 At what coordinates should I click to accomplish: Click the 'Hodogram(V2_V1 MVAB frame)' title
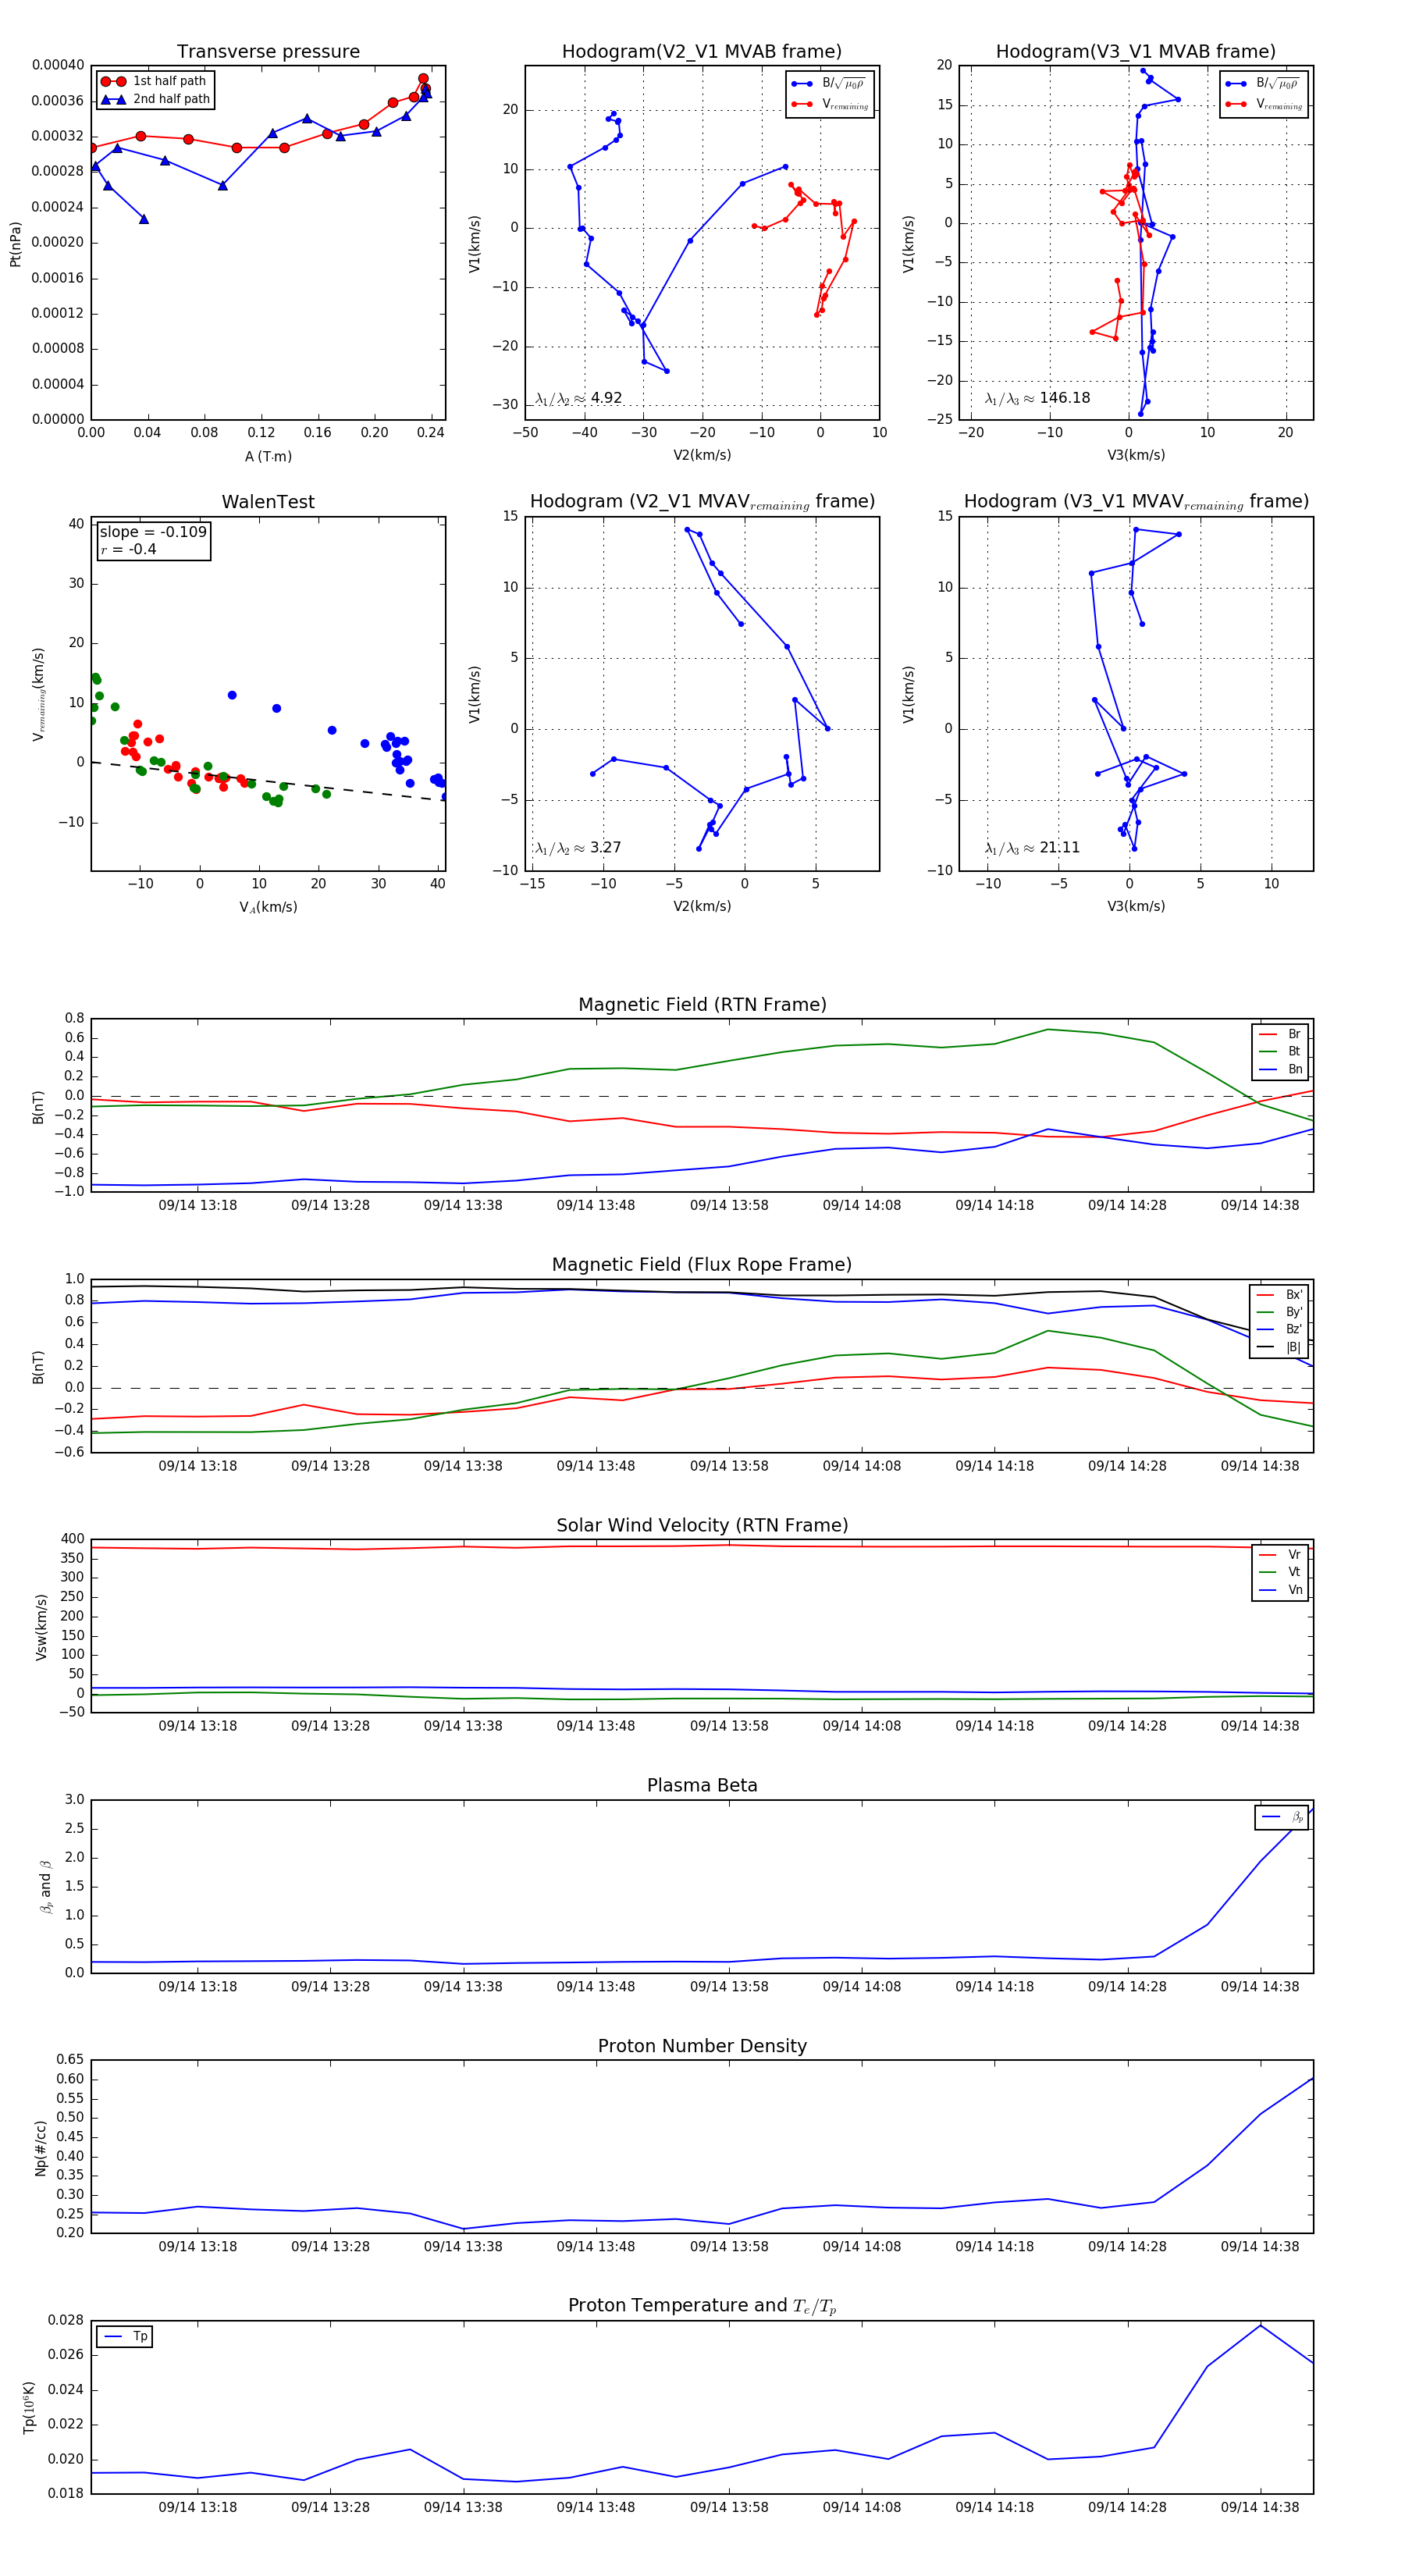tap(702, 51)
